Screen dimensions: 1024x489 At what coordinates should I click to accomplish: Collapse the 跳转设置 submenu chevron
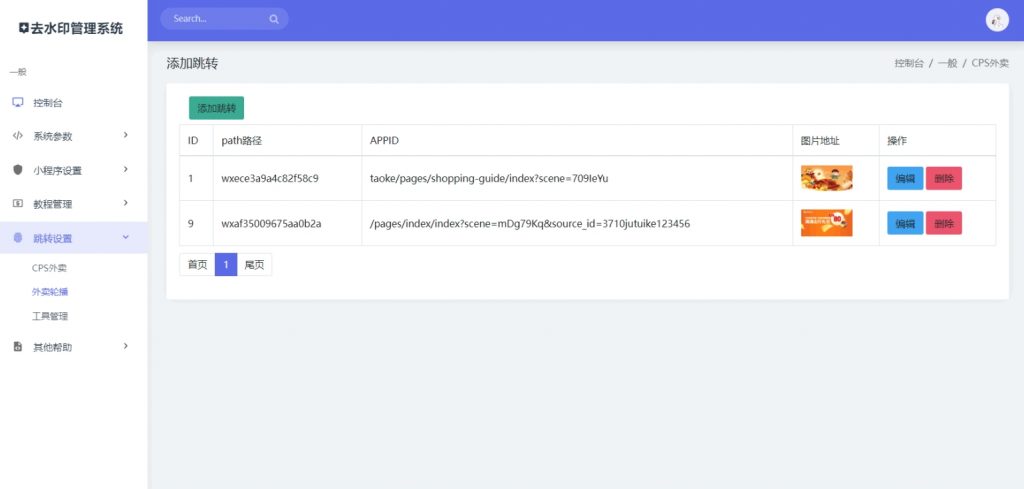(126, 237)
